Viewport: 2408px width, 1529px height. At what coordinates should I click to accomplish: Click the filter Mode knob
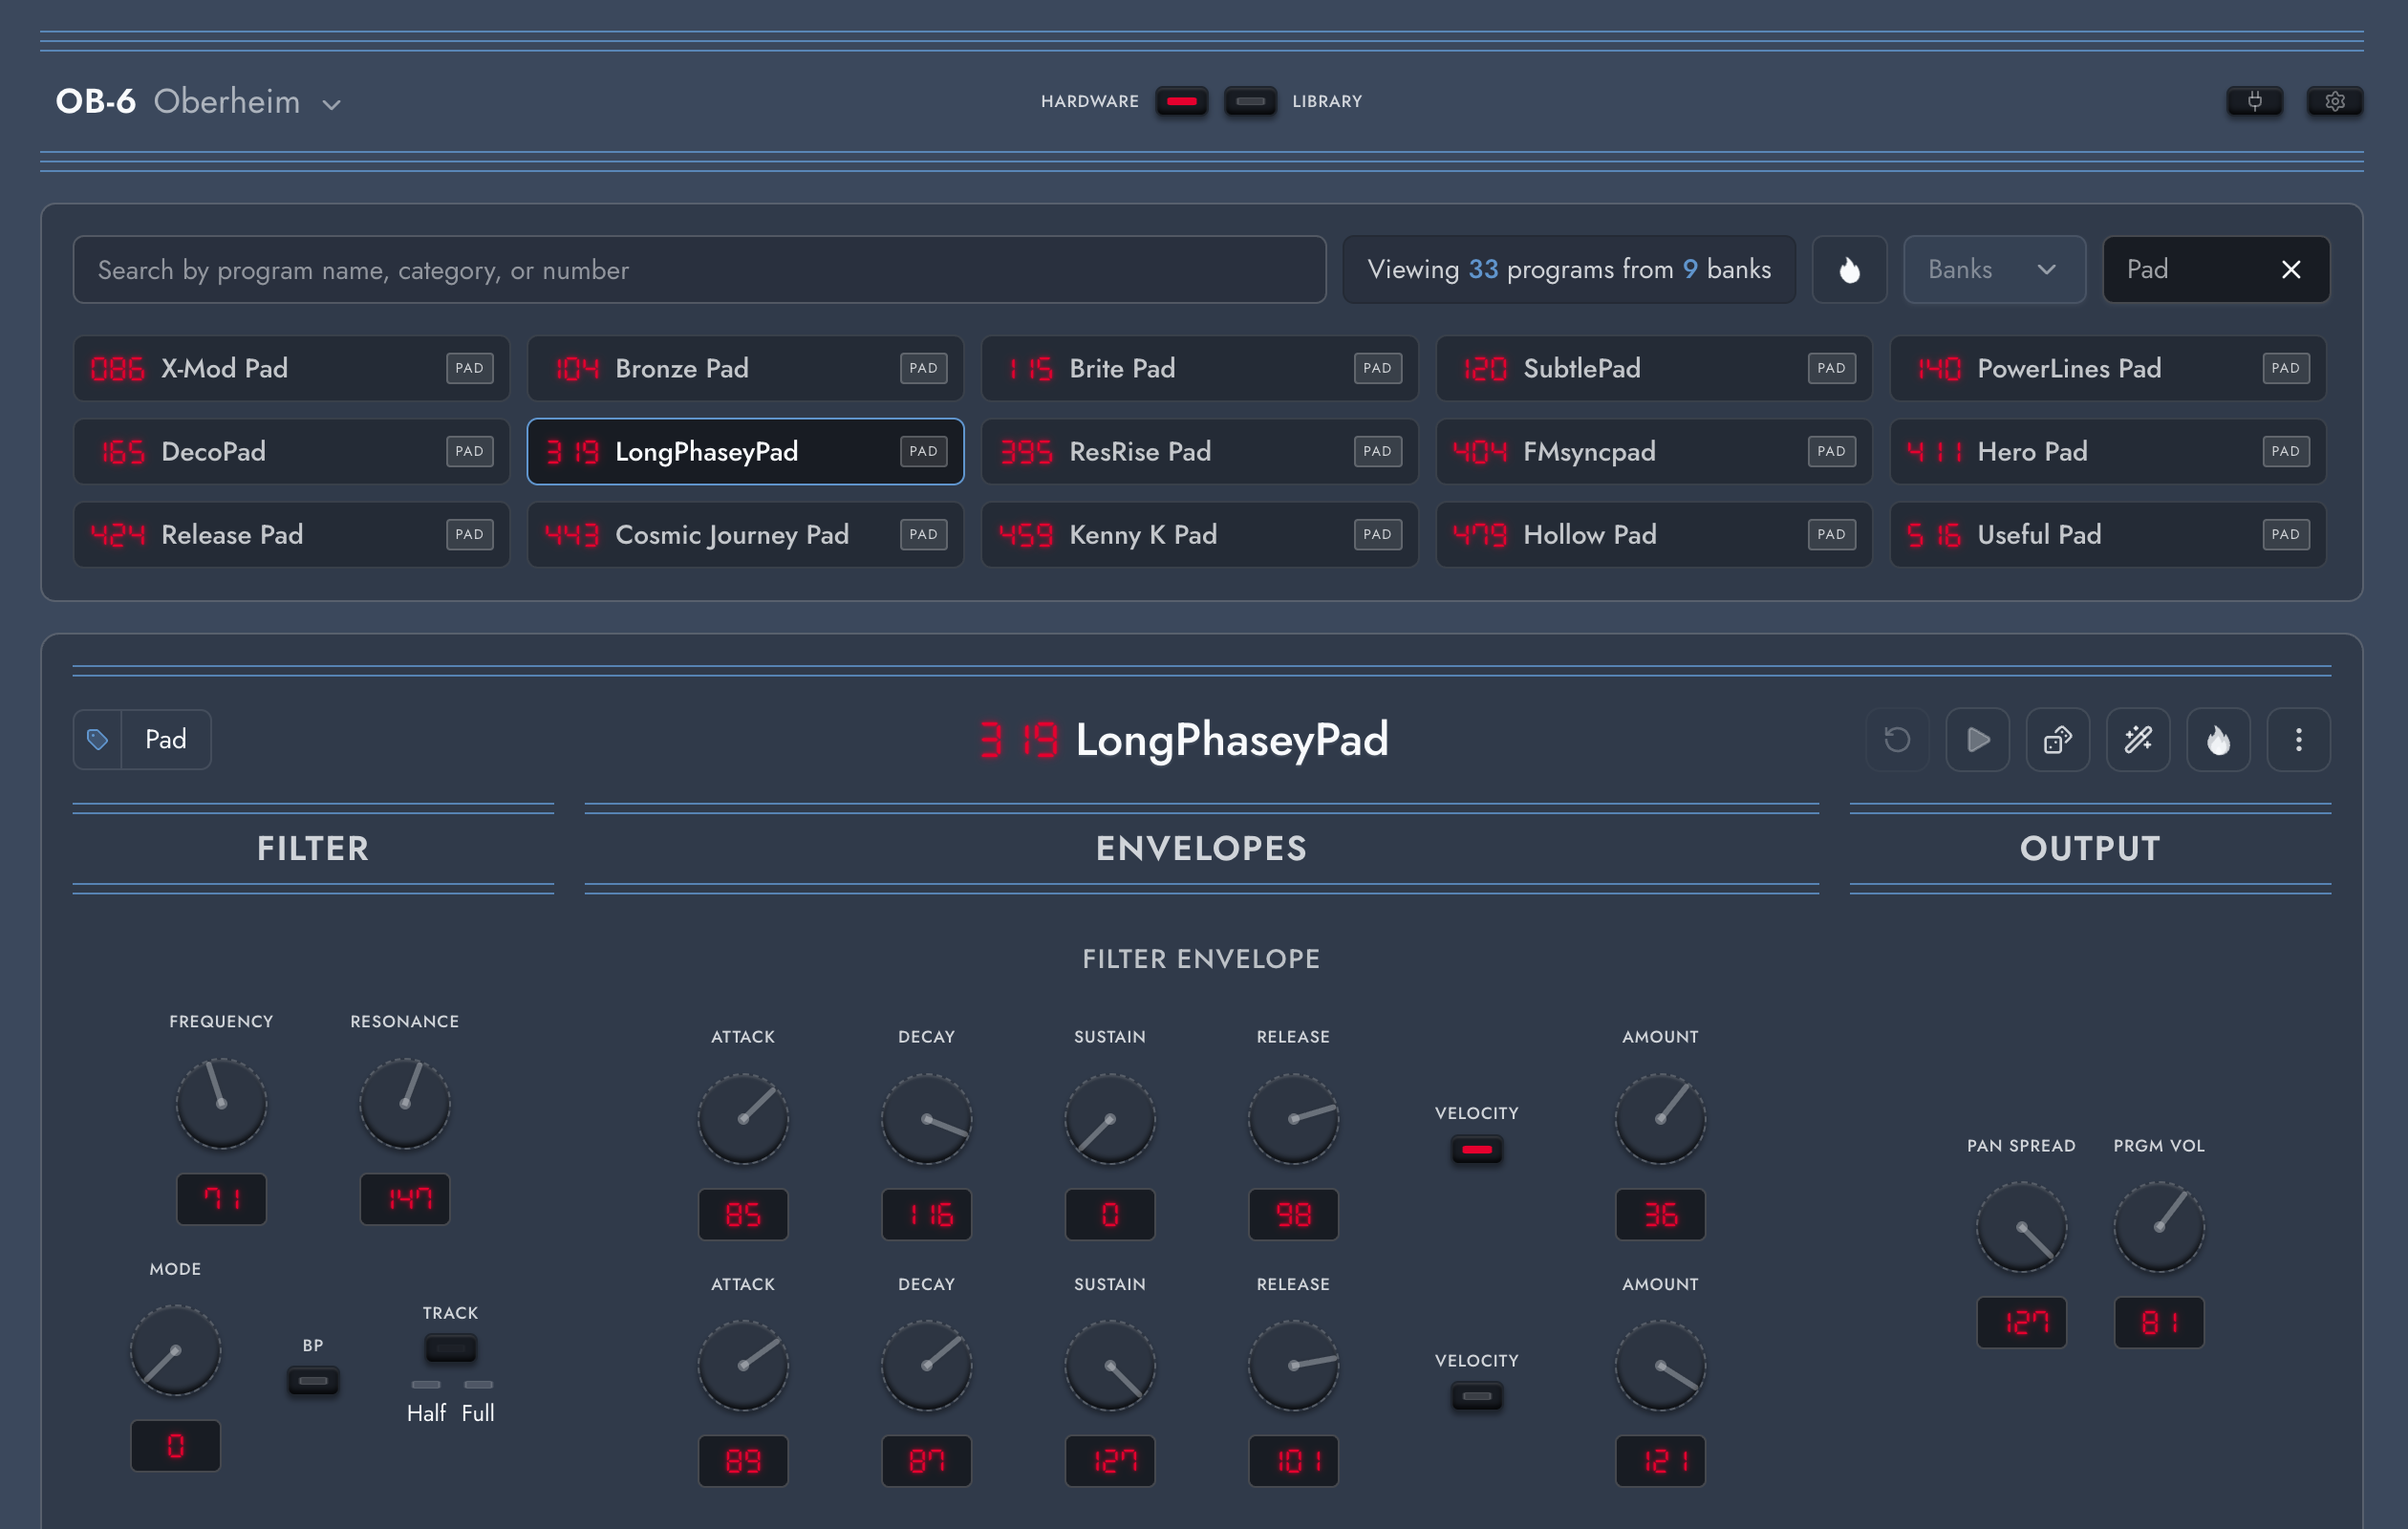coord(175,1350)
